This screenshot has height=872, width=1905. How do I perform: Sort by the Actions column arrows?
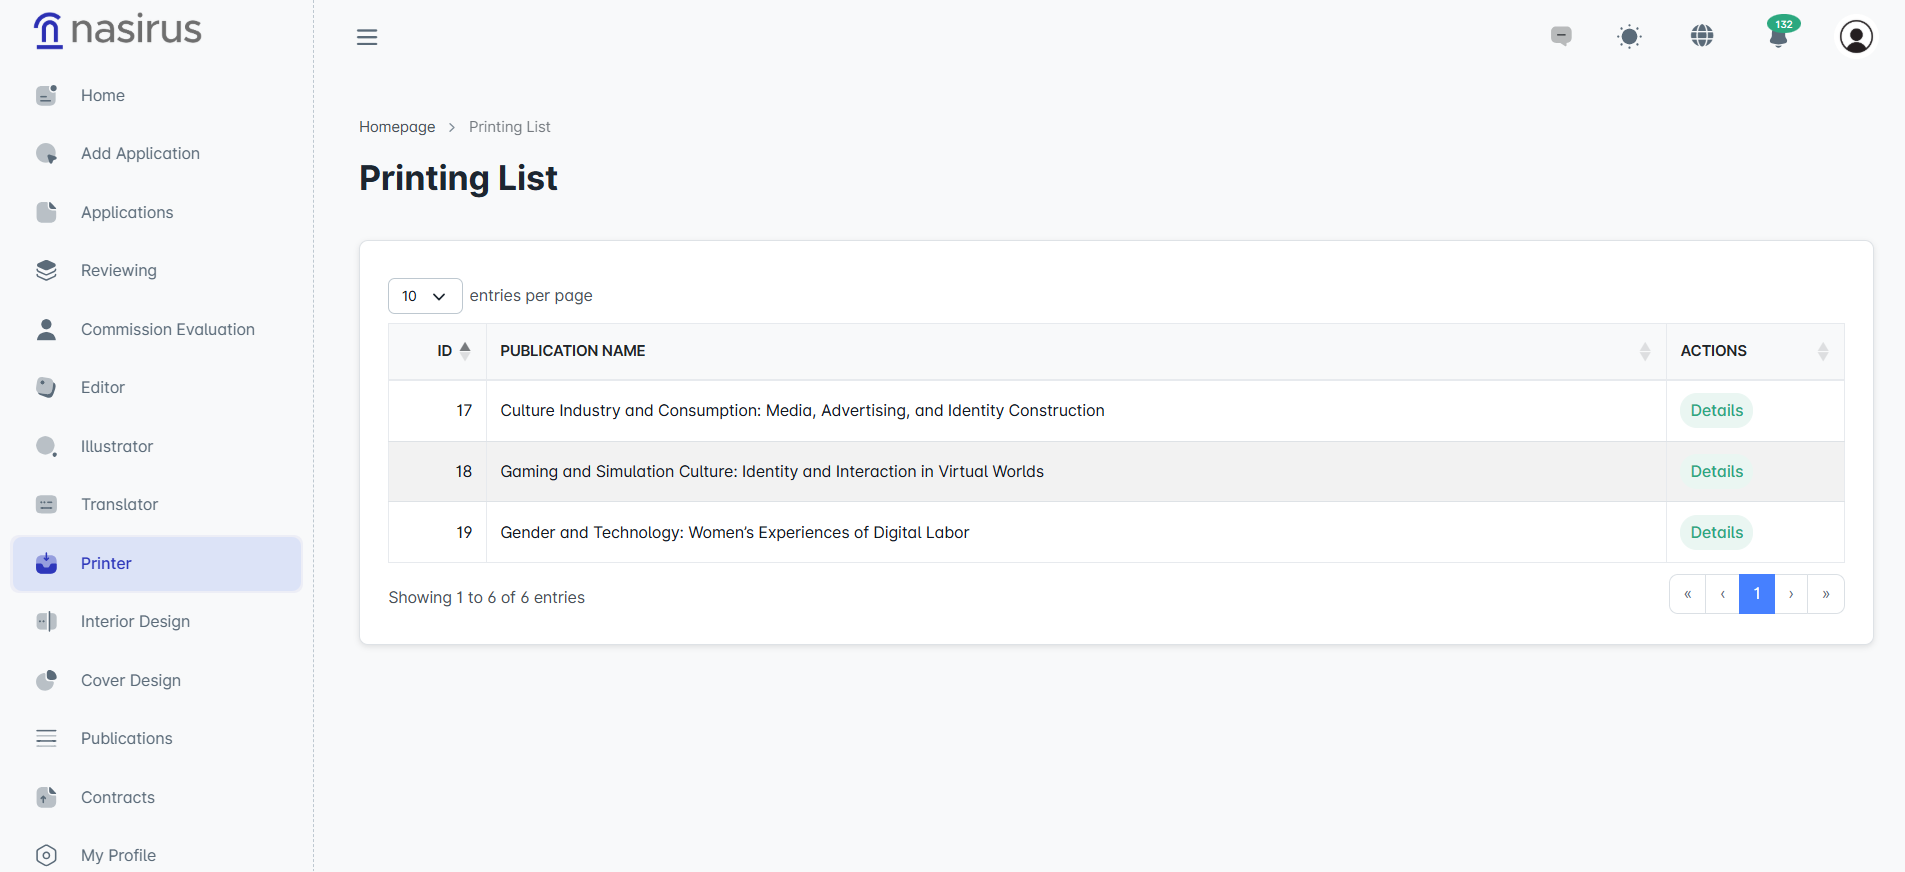point(1822,351)
